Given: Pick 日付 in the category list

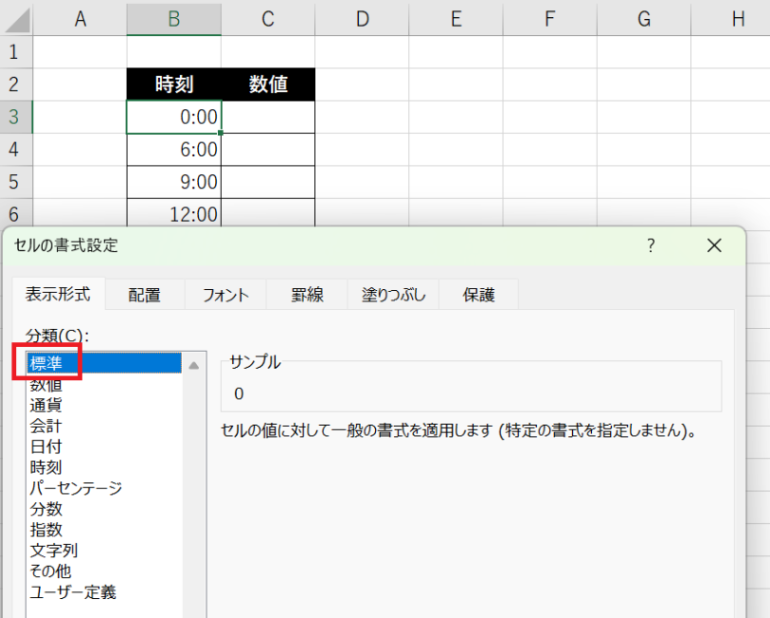Looking at the screenshot, I should (104, 446).
